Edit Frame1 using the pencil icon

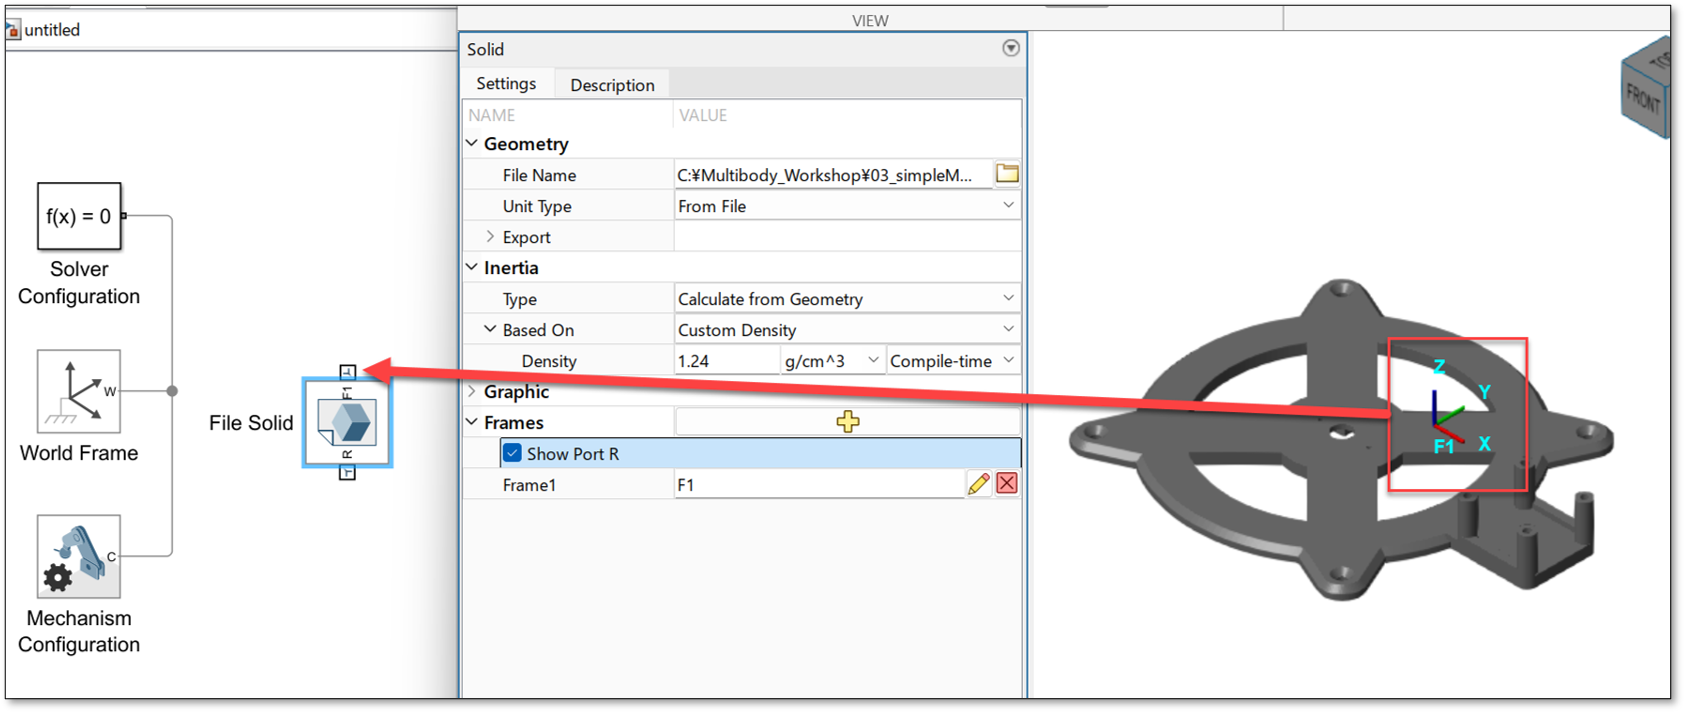coord(978,484)
